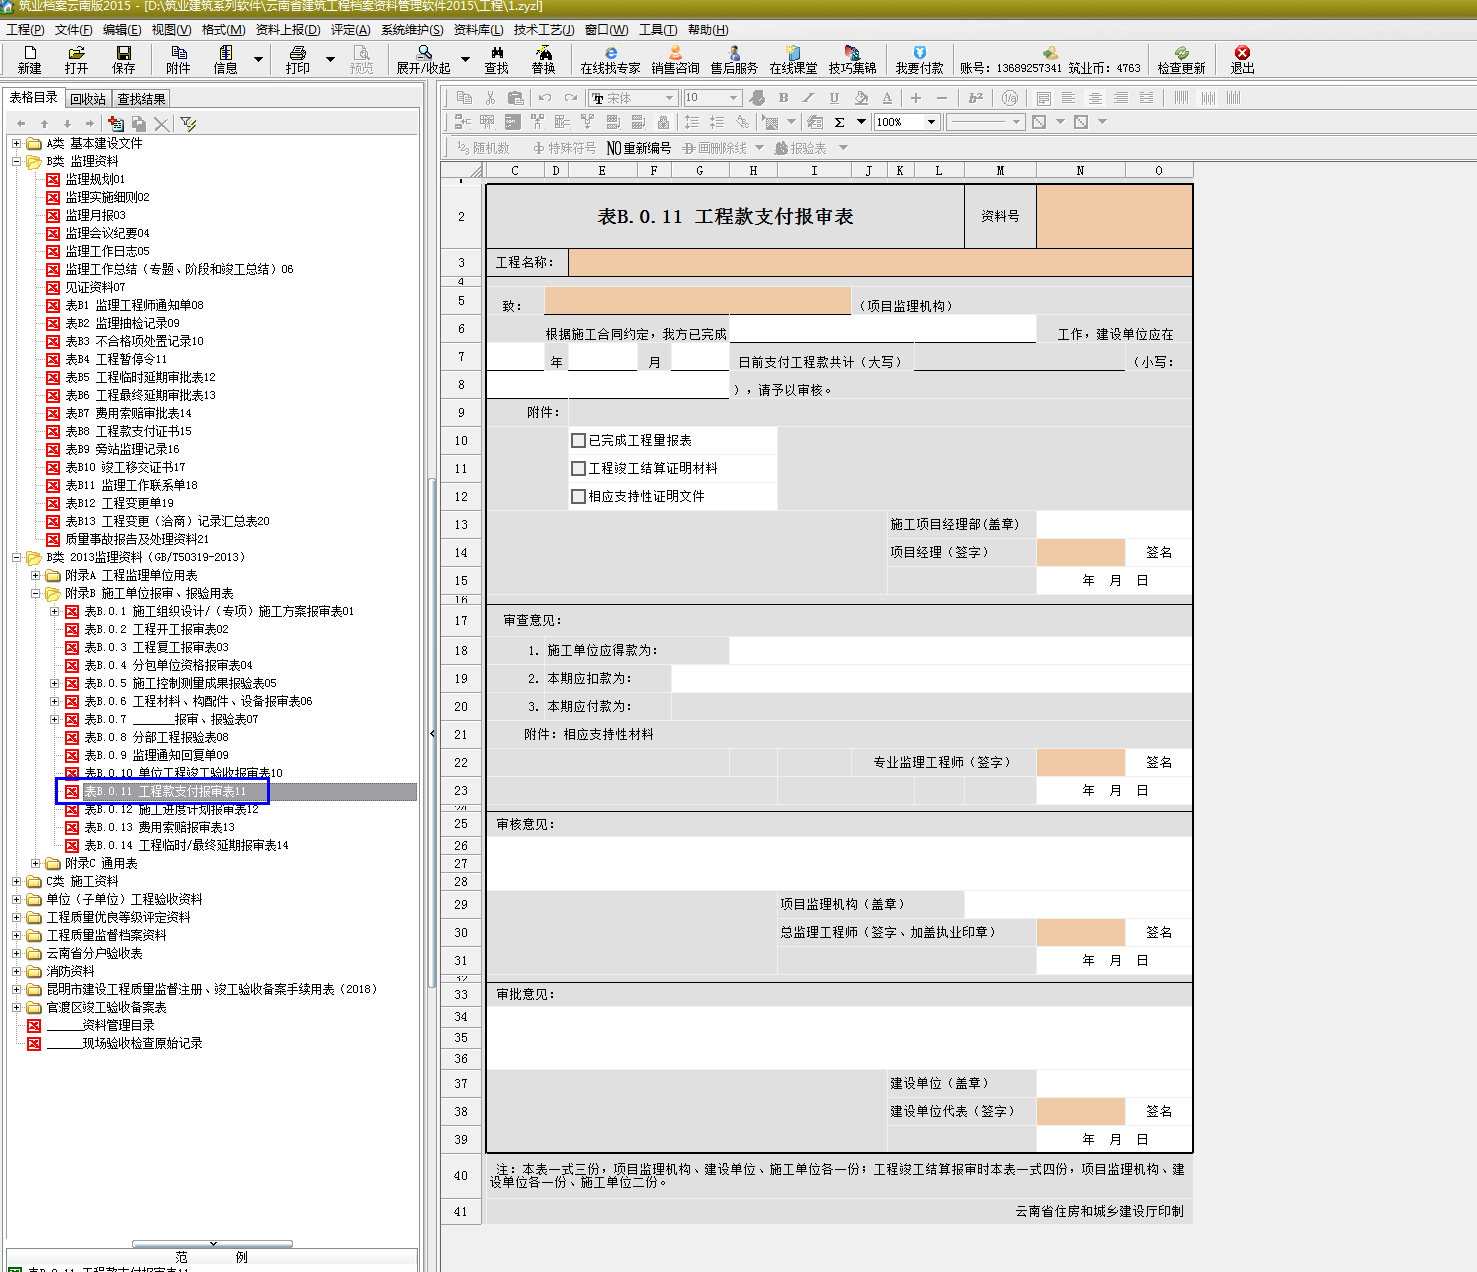Select the 表格目录 tab
The width and height of the screenshot is (1477, 1272).
tap(34, 97)
